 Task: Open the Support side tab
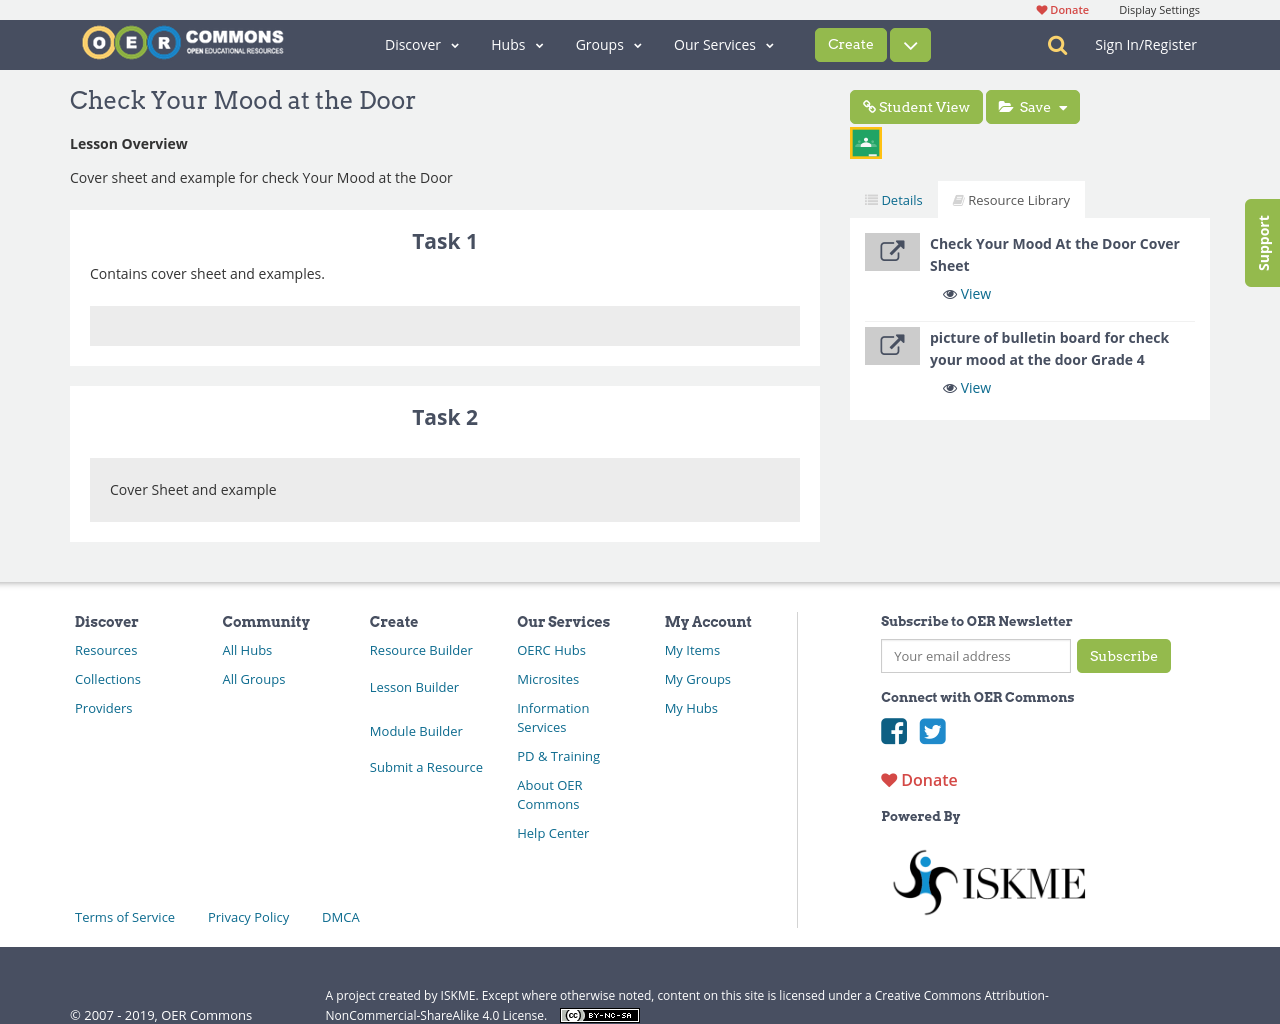(x=1263, y=243)
